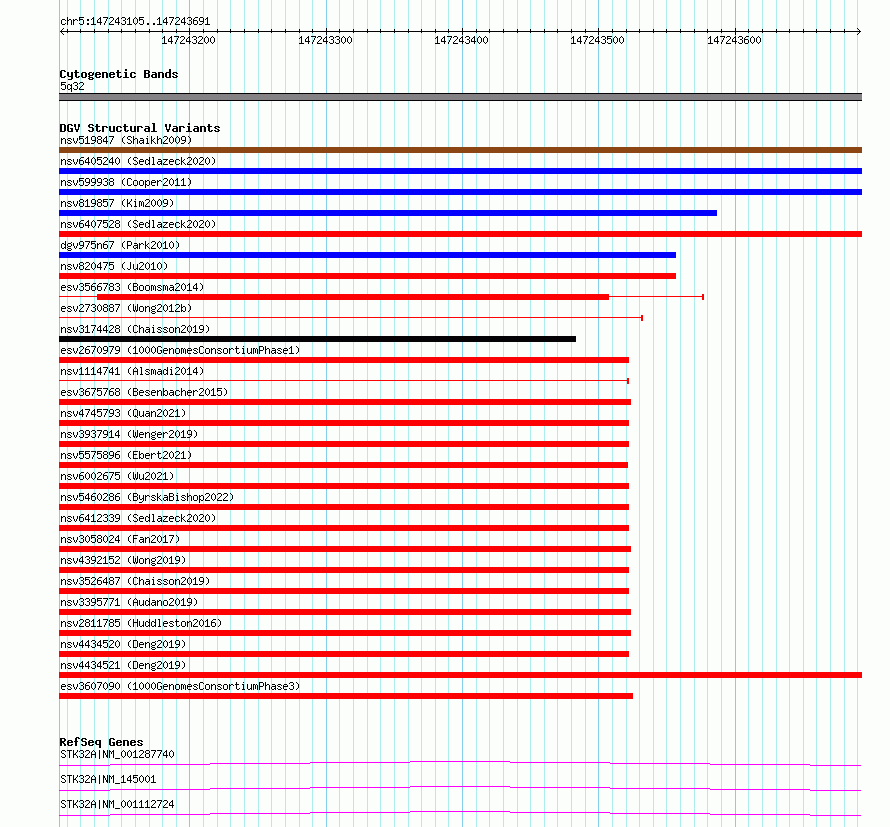Open variant nsv3937914 (Wenger2019) label

coord(129,434)
